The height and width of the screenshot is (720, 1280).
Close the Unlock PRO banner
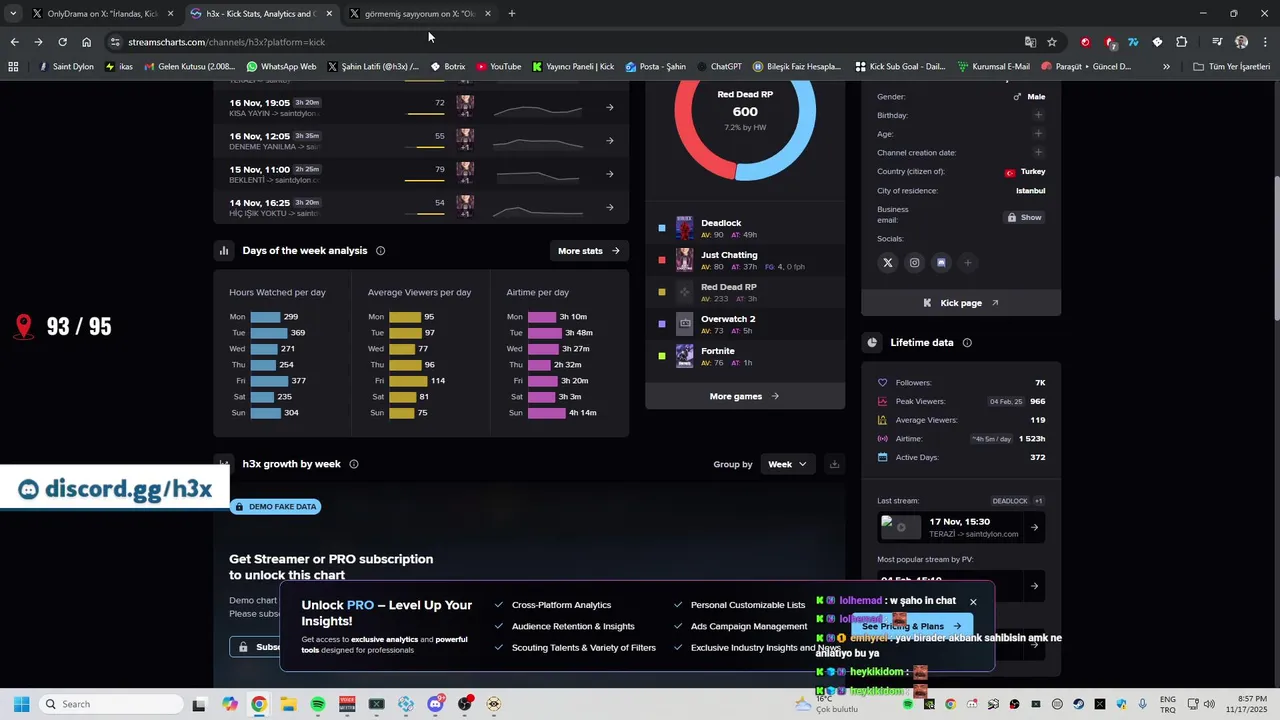click(973, 602)
